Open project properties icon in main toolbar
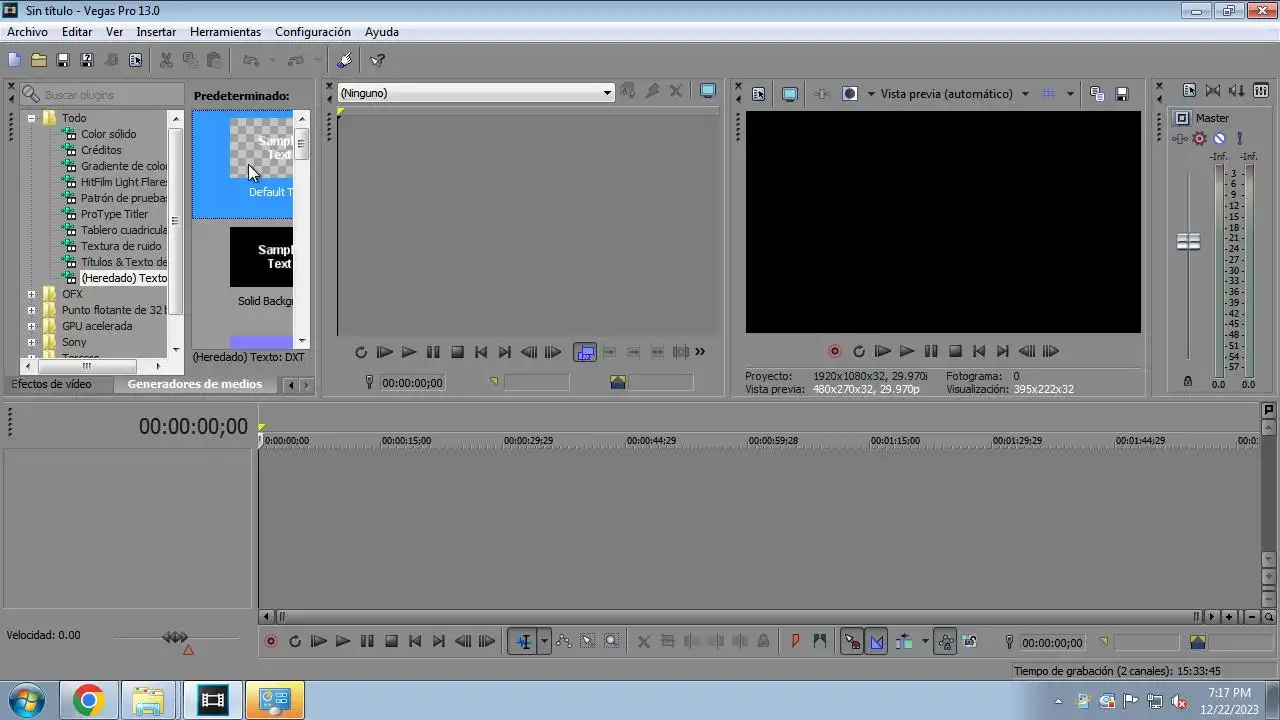The image size is (1280, 720). pyautogui.click(x=135, y=60)
